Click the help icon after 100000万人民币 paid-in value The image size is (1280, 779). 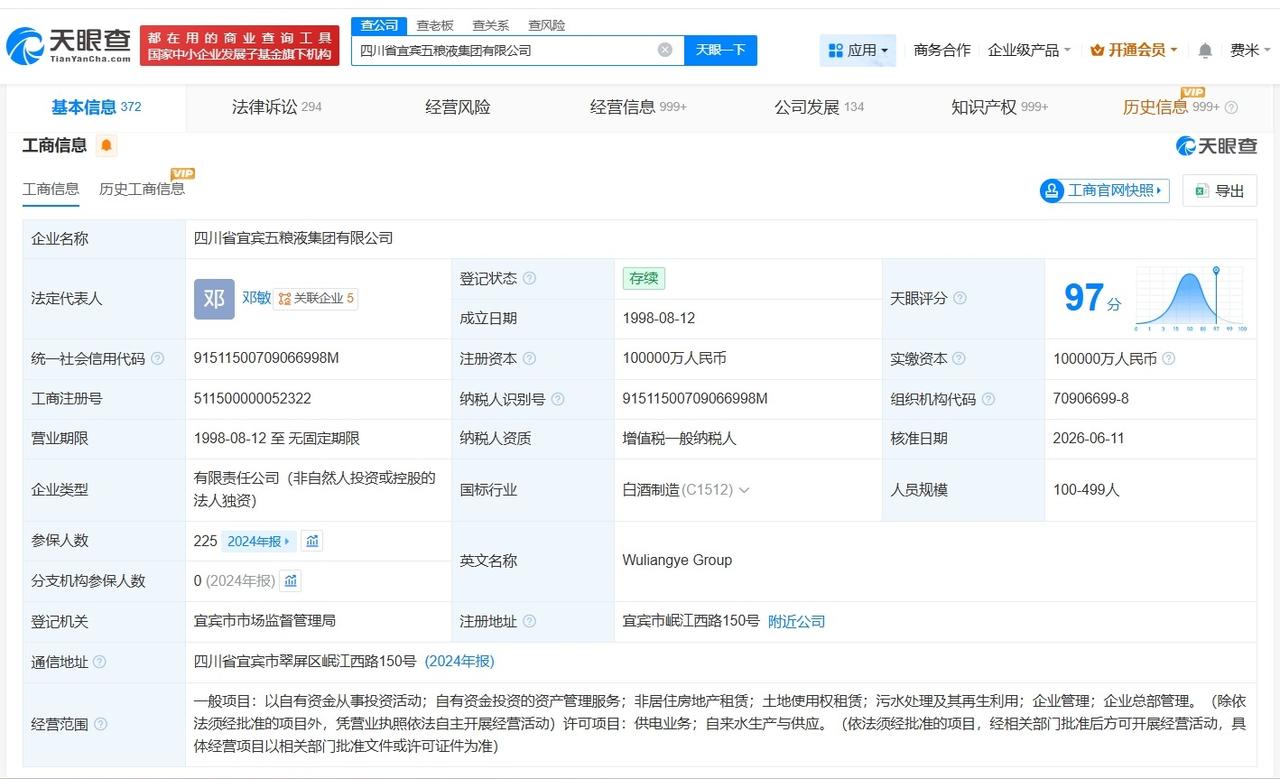point(1168,358)
